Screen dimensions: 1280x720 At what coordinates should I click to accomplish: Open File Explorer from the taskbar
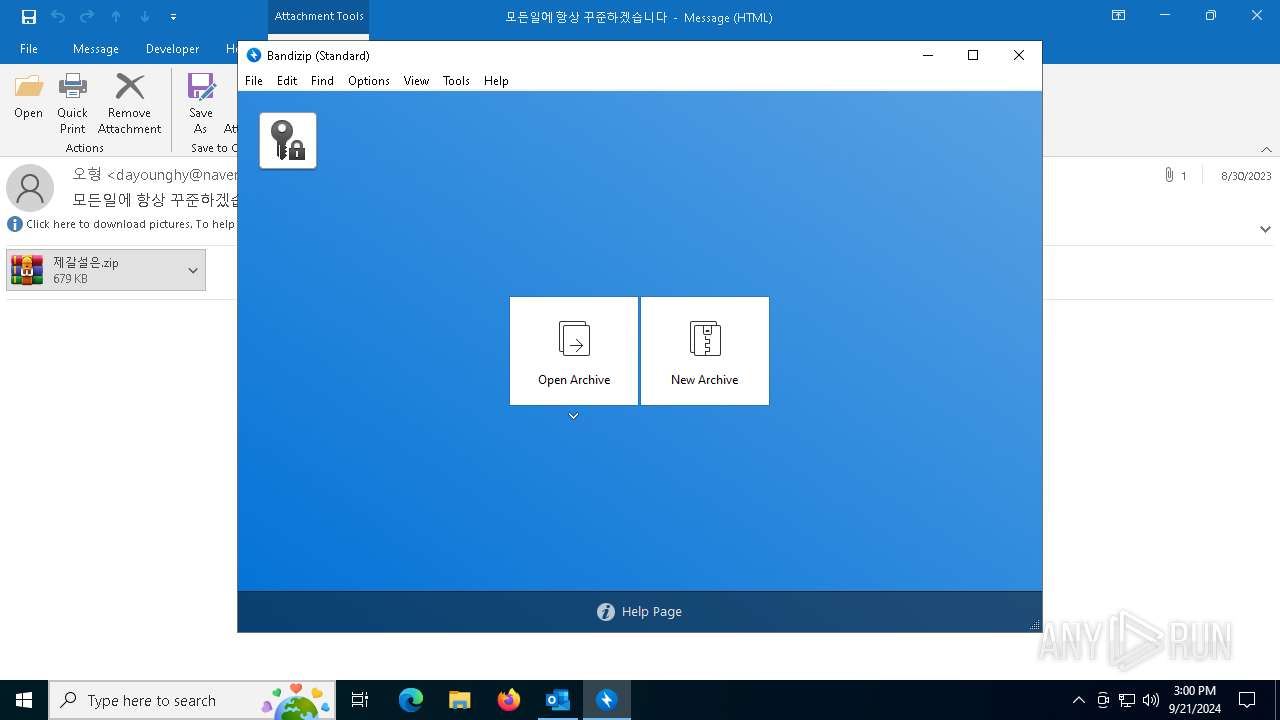pos(460,700)
